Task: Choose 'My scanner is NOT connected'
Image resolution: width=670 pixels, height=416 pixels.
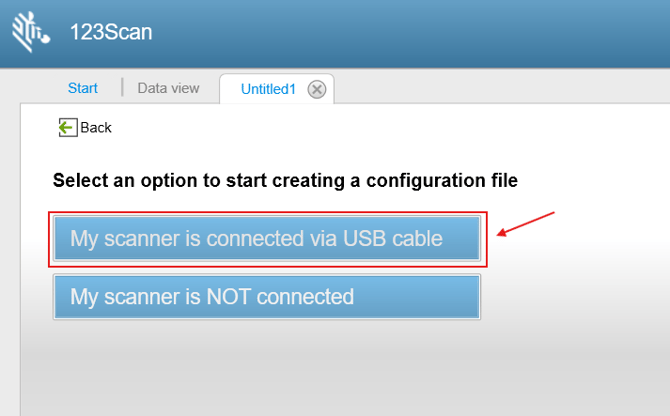Action: click(x=266, y=297)
